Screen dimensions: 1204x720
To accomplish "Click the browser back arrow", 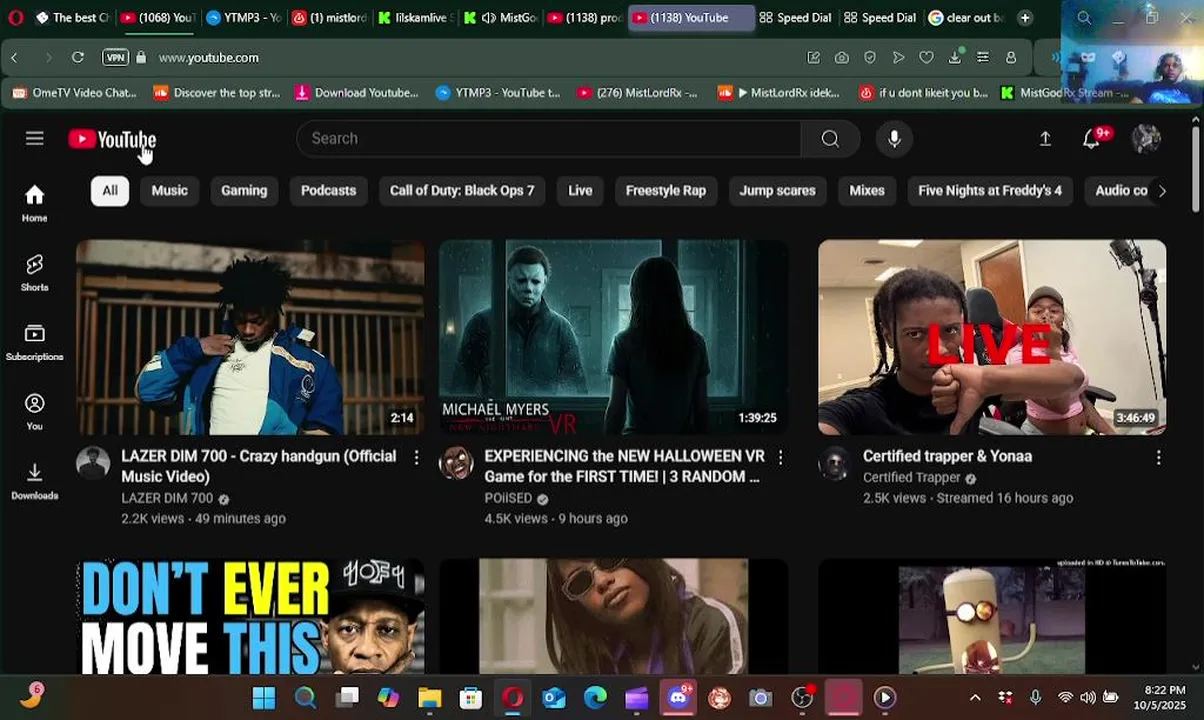I will point(14,58).
